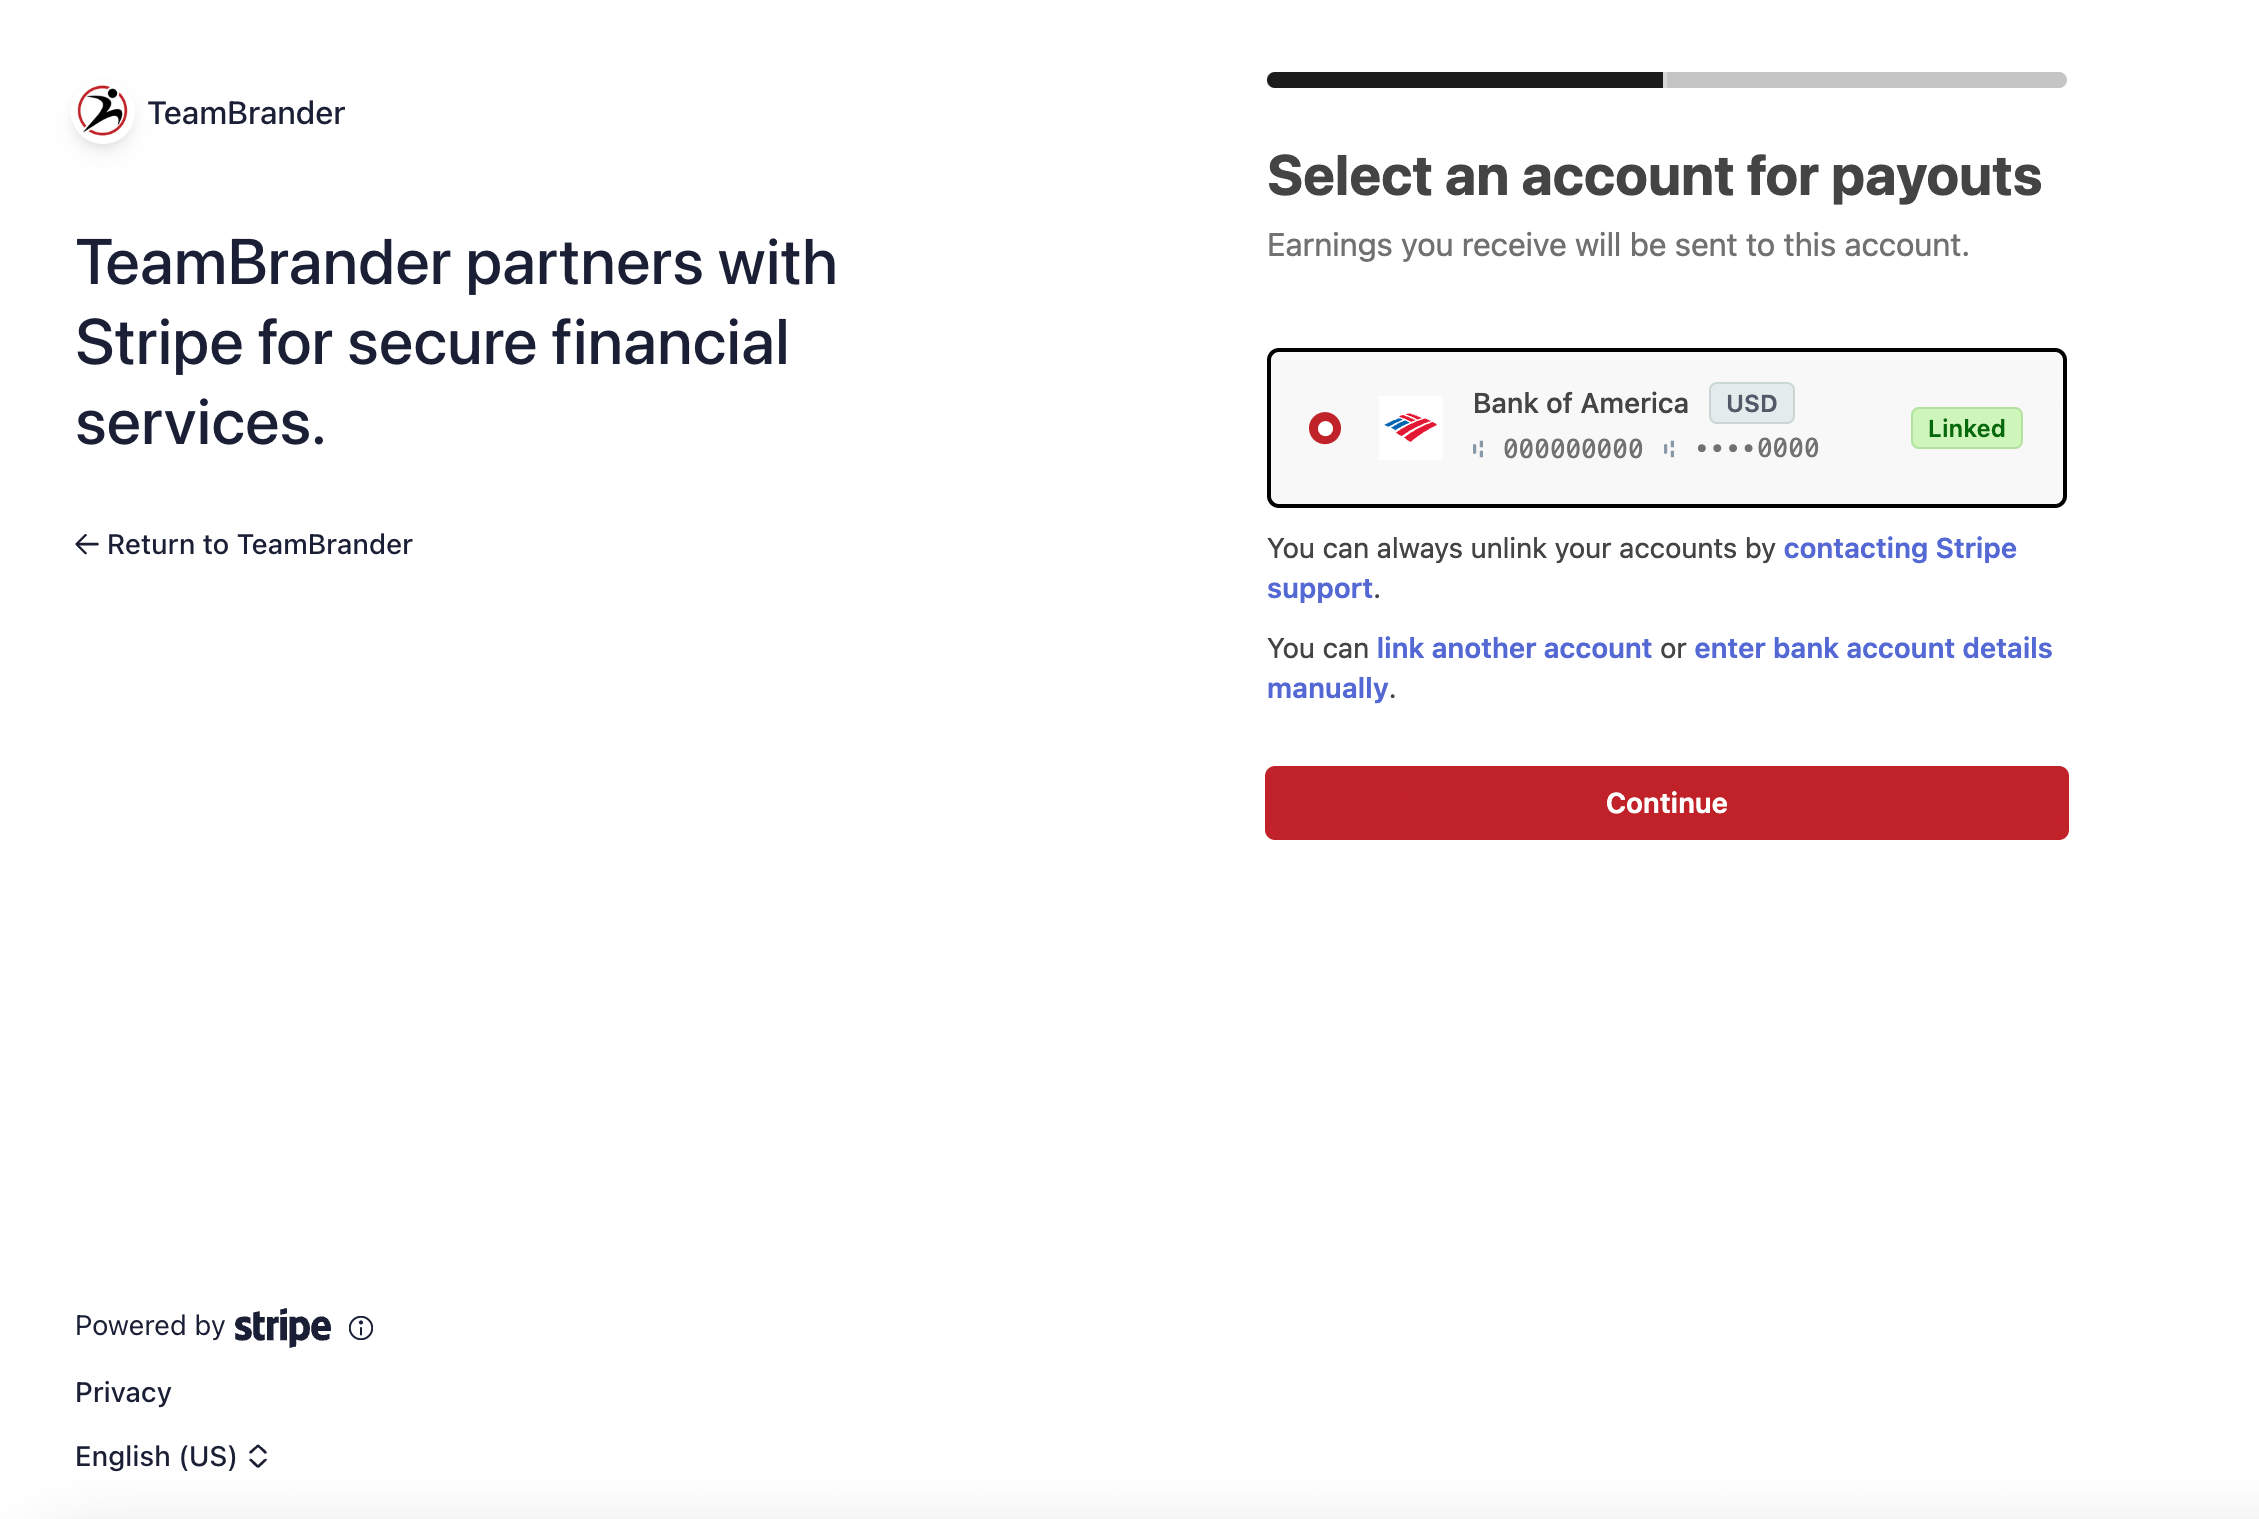Click the back arrow icon before Return to TeamBrander
Image resolution: width=2259 pixels, height=1519 pixels.
coord(87,544)
